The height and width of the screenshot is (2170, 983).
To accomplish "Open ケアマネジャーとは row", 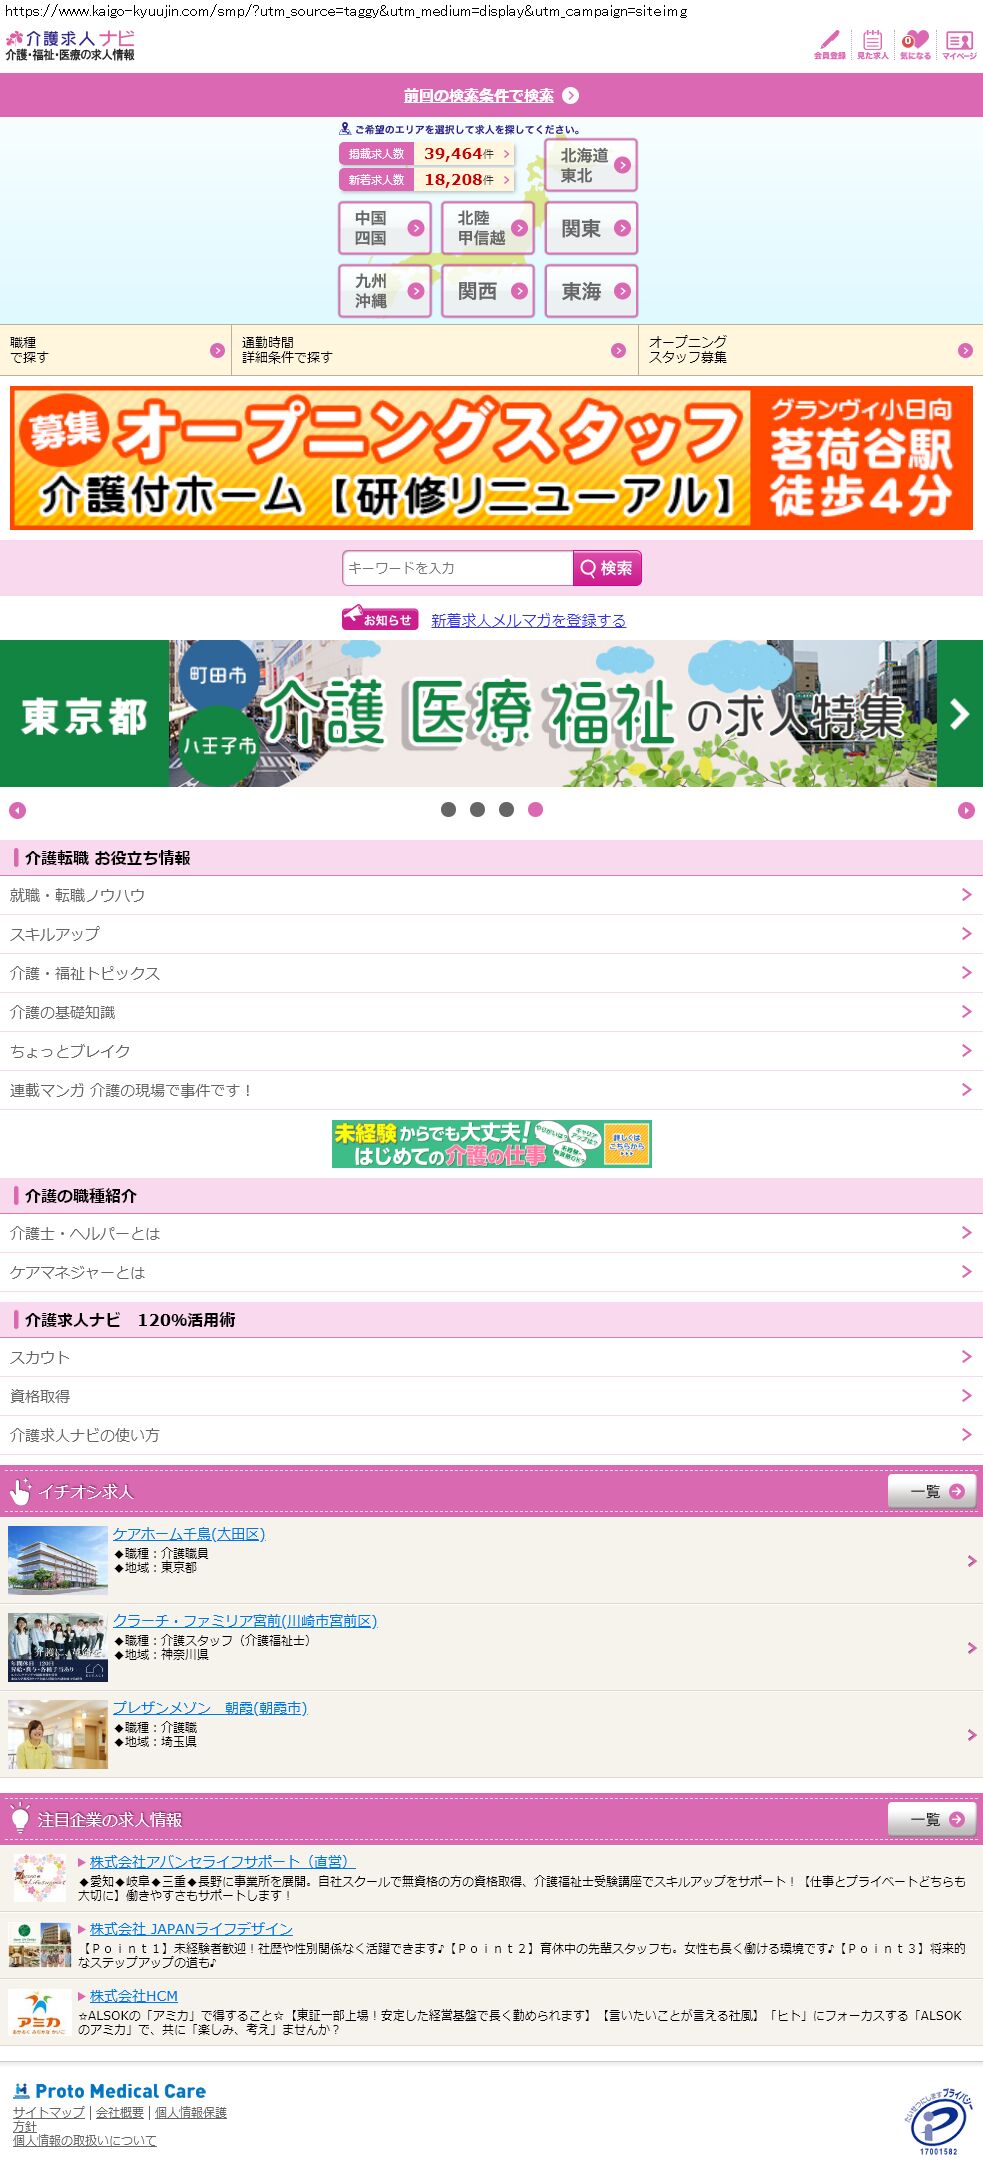I will [491, 1273].
